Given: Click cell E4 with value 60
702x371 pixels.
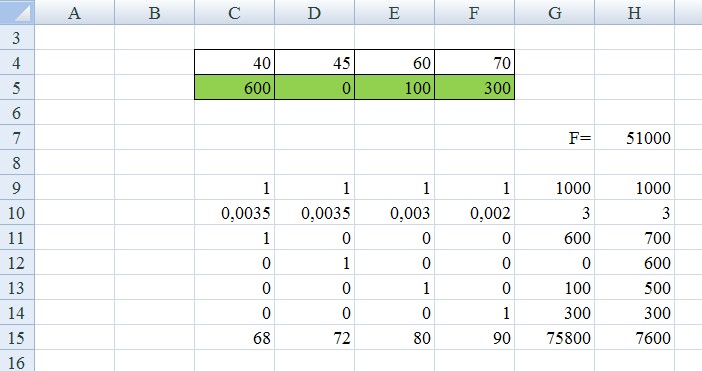Looking at the screenshot, I should click(394, 62).
